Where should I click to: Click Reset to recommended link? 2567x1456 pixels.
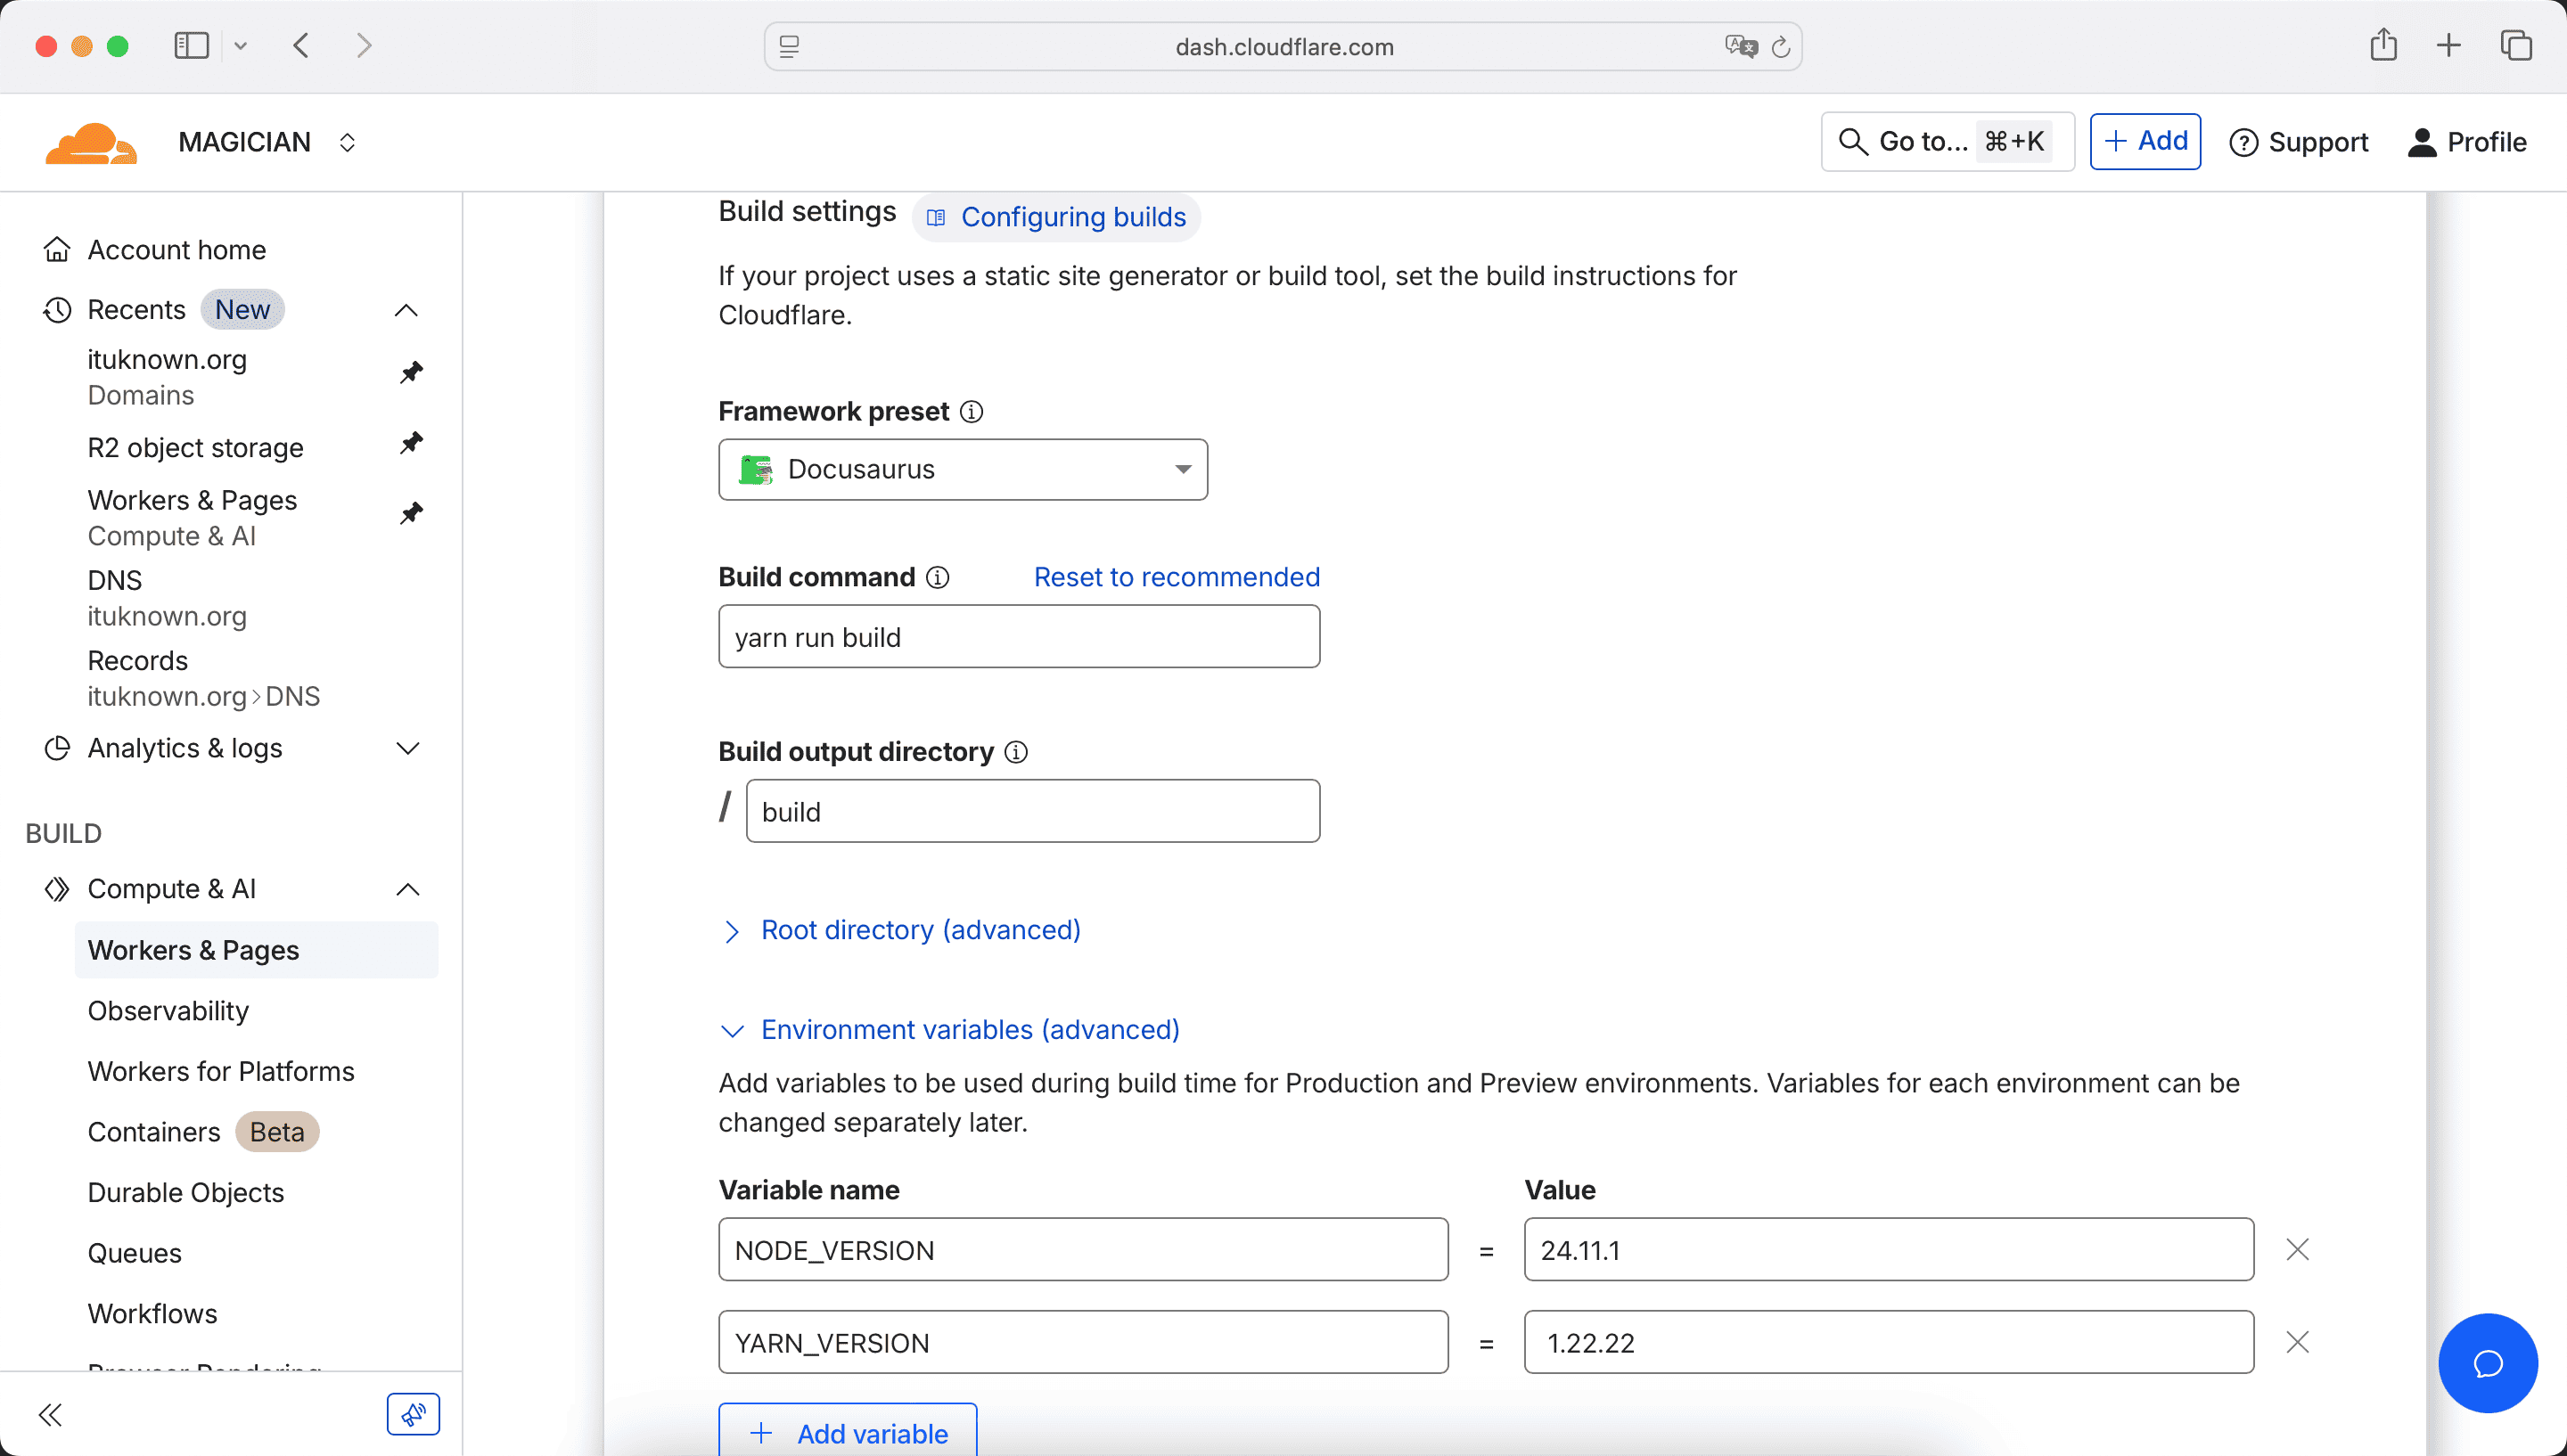1176,577
